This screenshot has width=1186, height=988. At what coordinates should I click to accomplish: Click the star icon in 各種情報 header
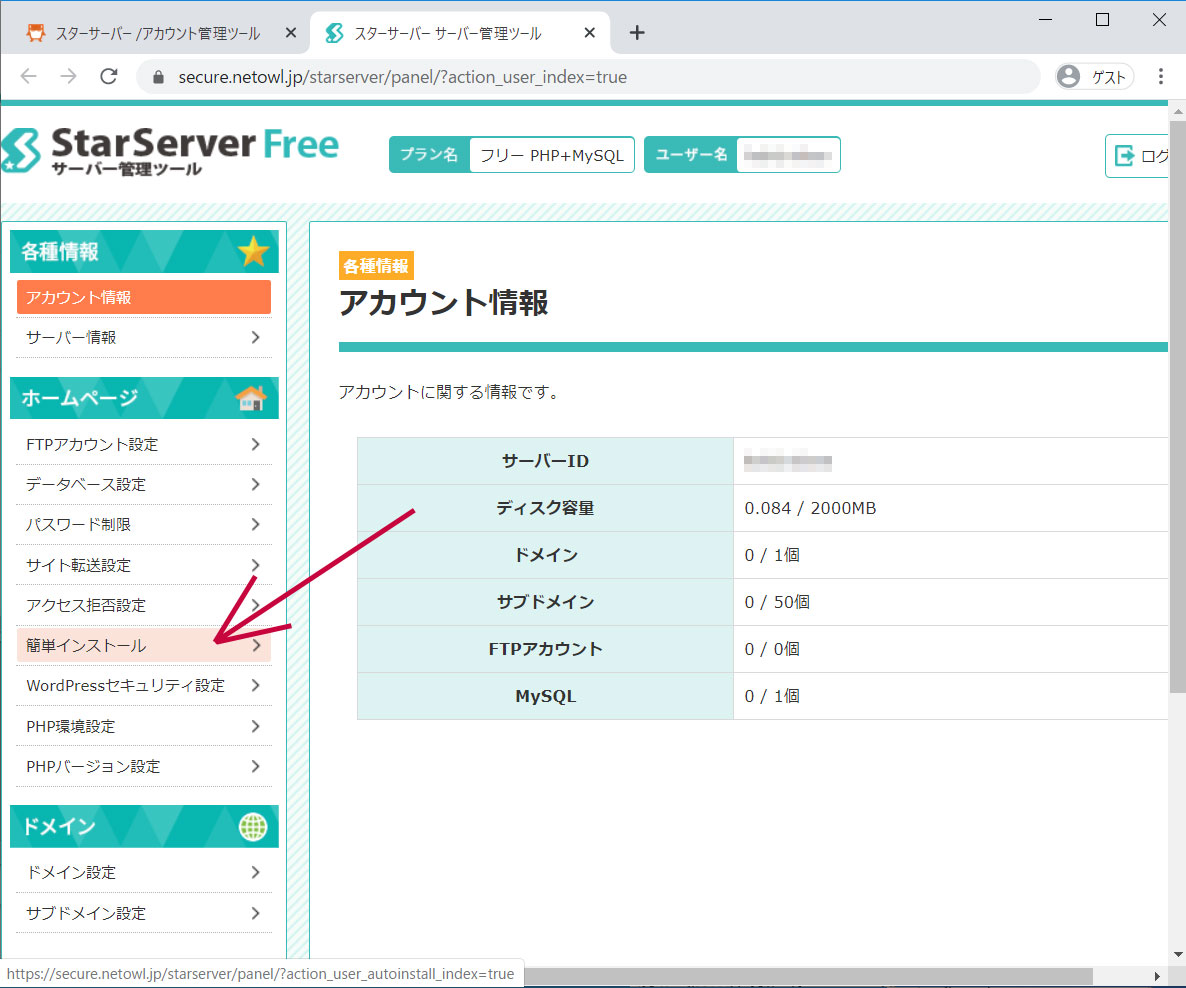(253, 251)
